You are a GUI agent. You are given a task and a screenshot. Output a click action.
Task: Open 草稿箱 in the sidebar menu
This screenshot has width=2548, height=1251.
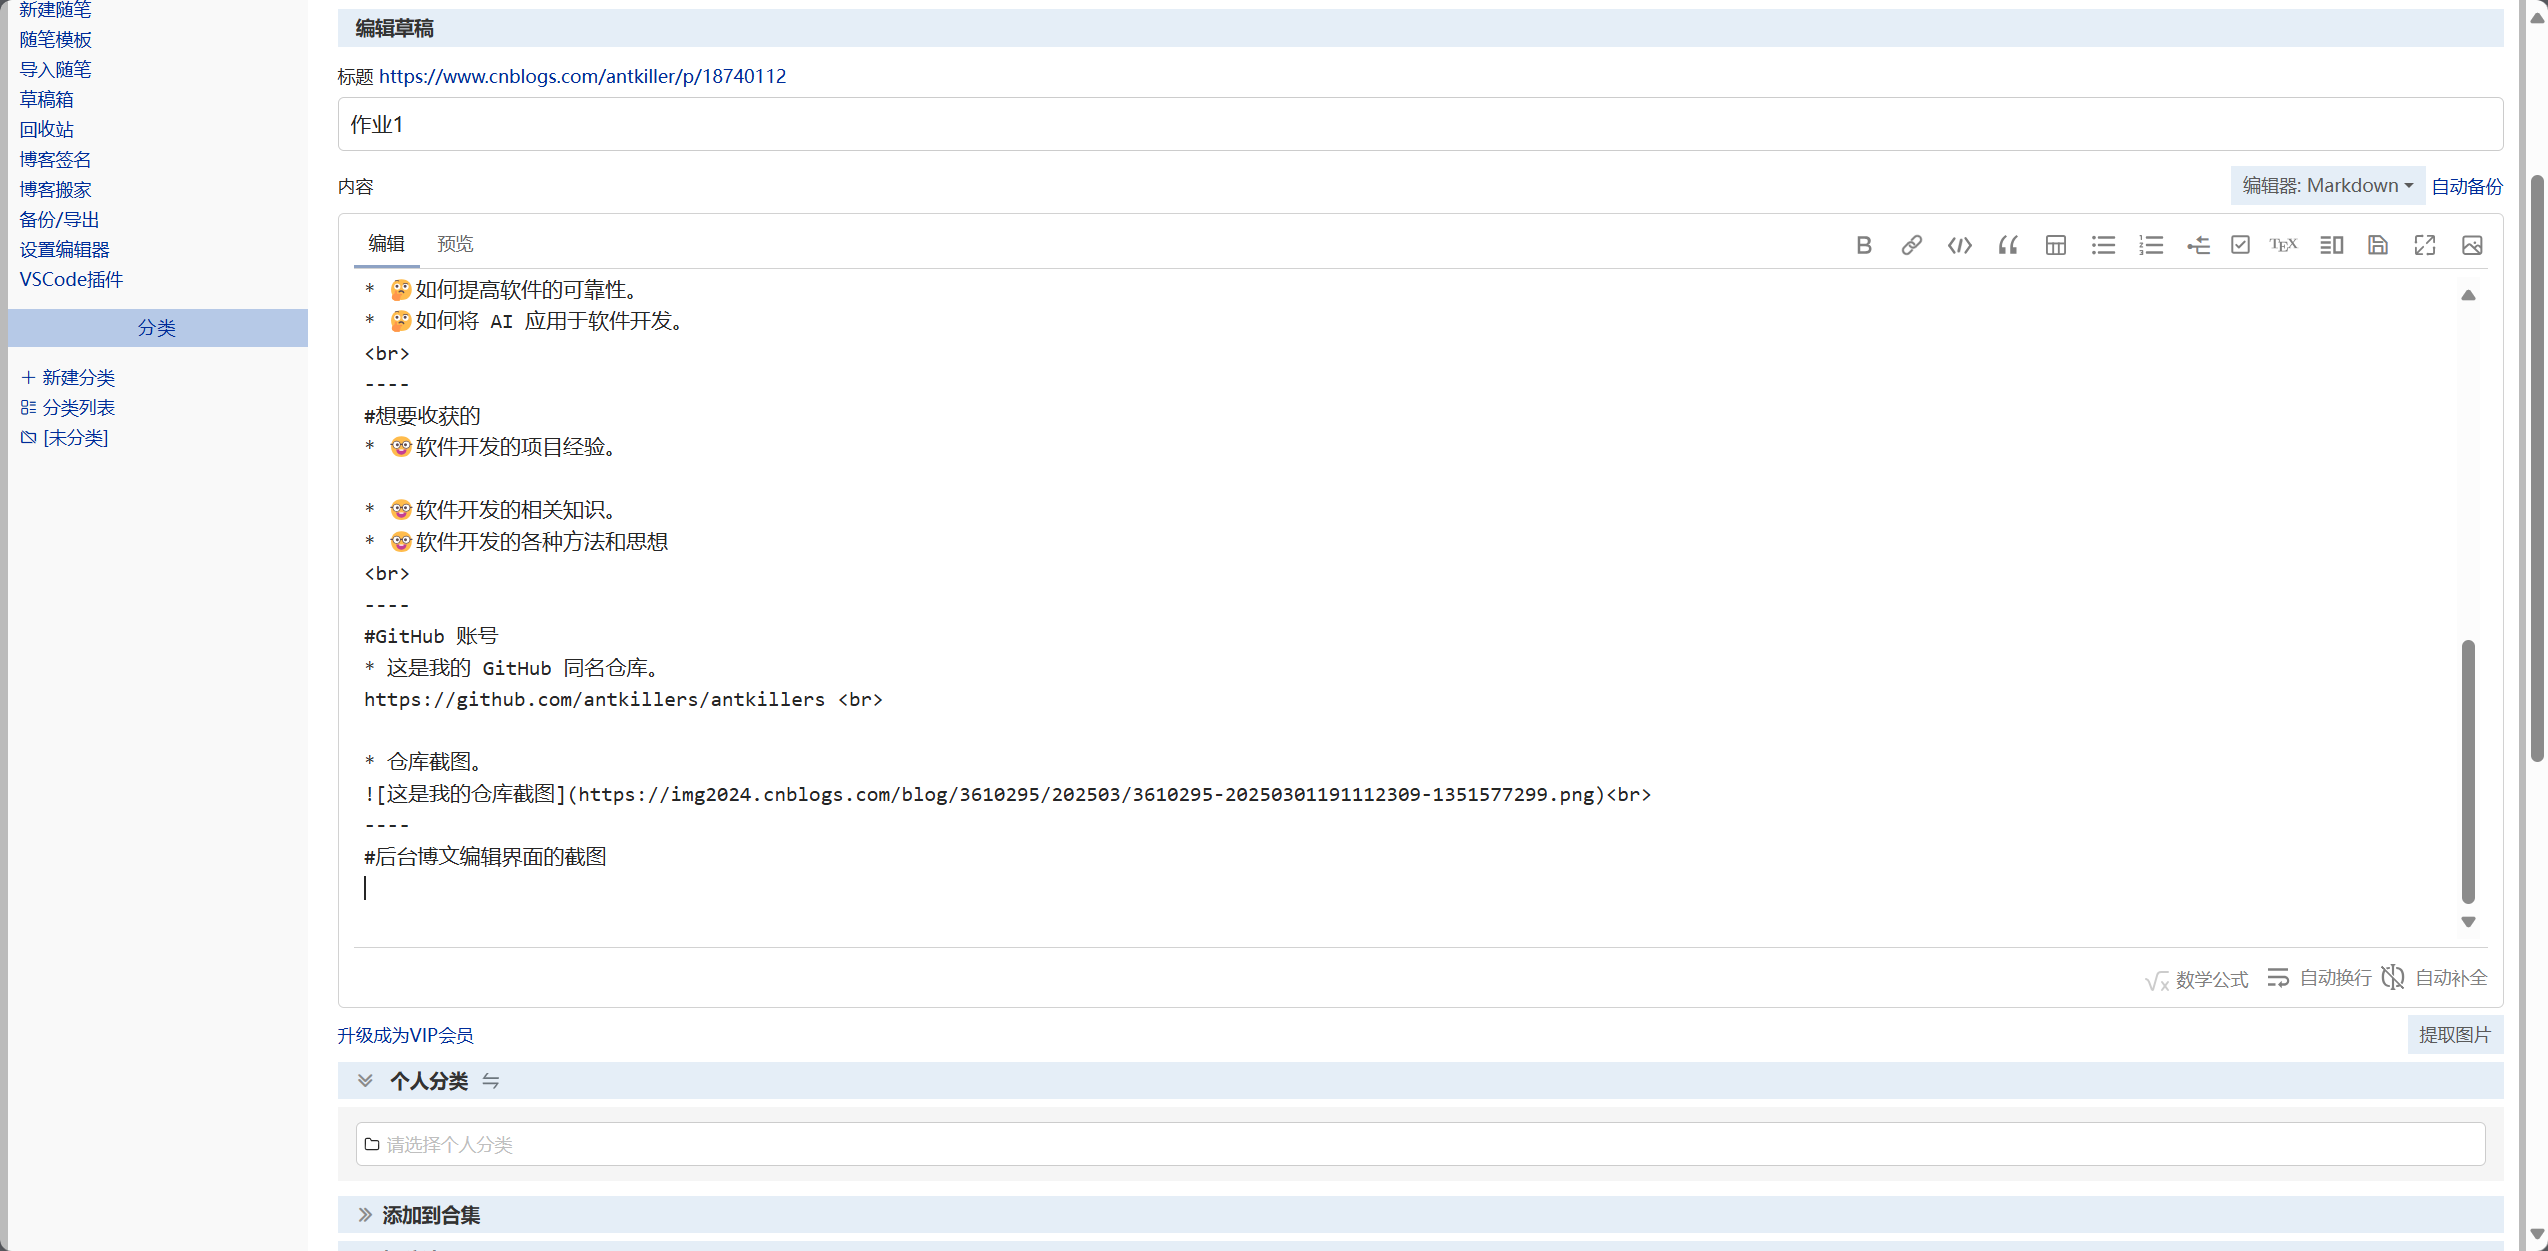[x=46, y=99]
